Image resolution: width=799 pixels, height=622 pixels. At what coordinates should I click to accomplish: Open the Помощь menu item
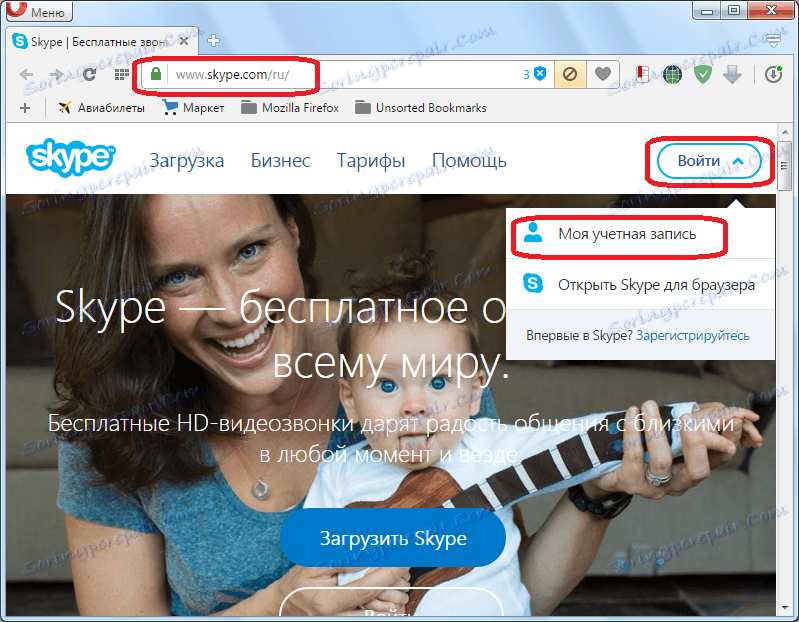(469, 160)
